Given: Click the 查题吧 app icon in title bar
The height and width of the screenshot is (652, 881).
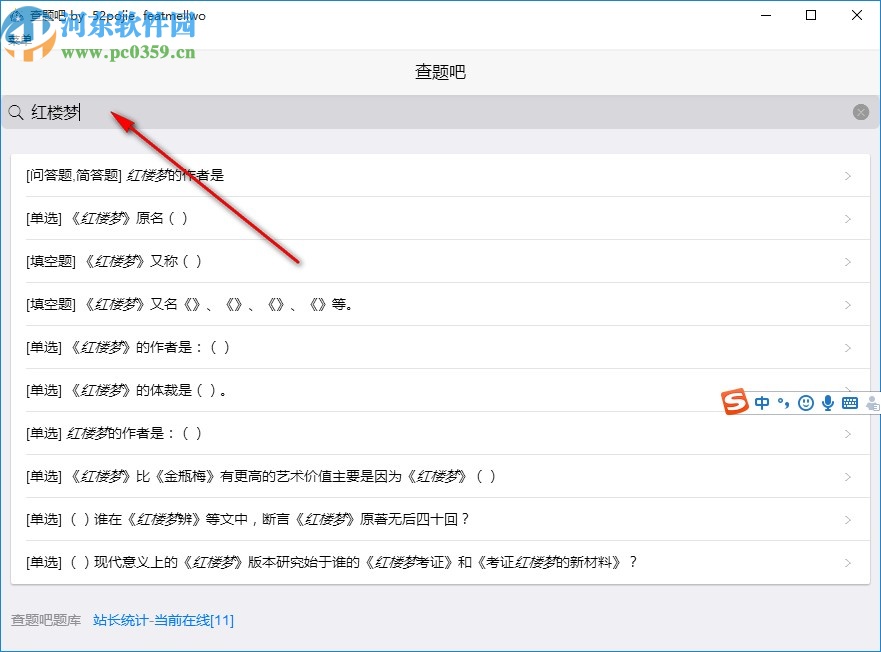Looking at the screenshot, I should (x=16, y=15).
